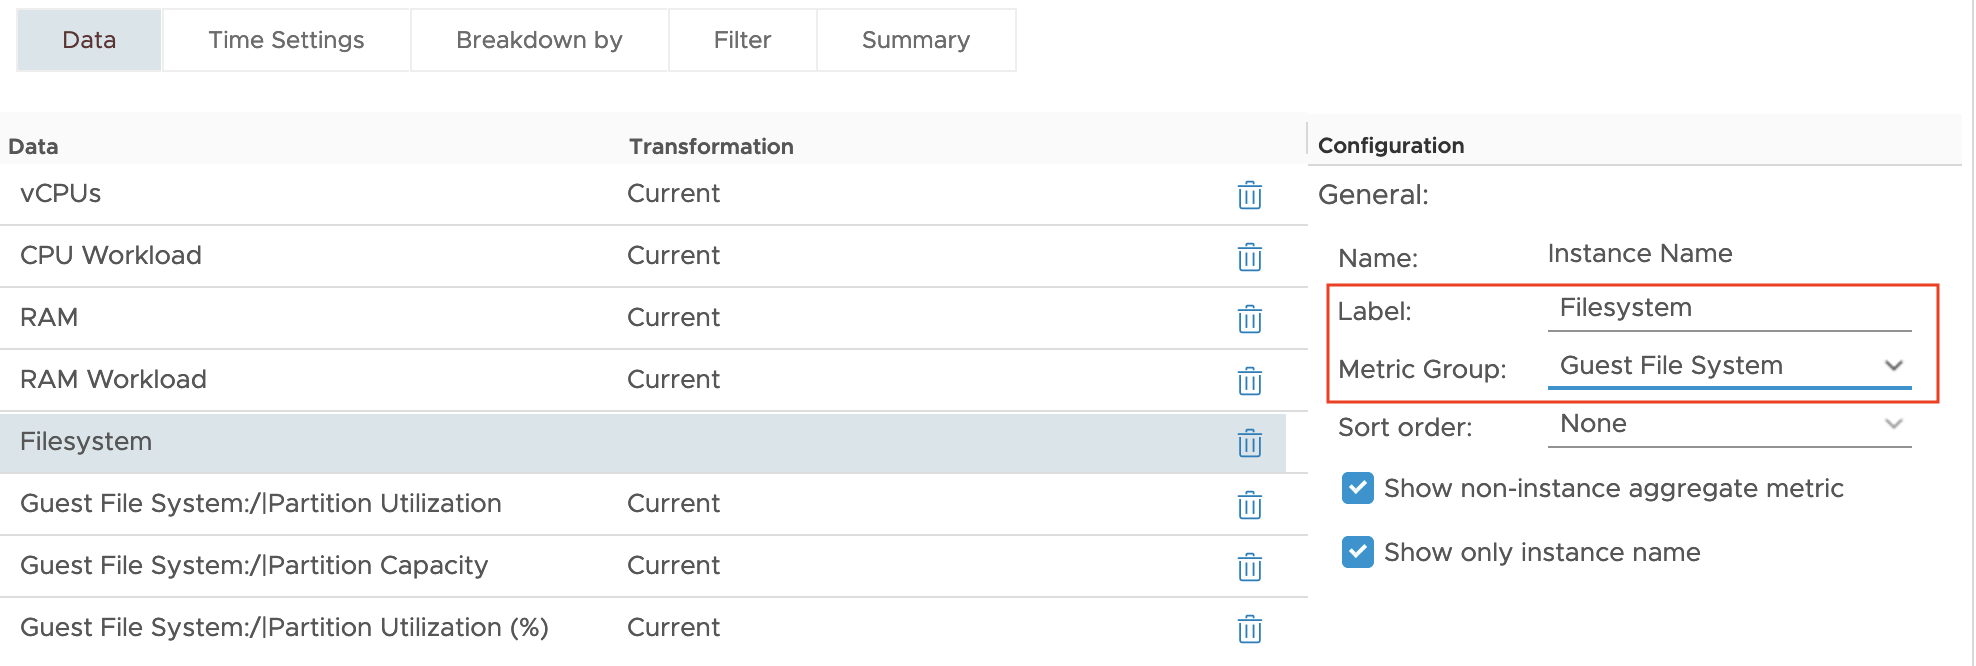
Task: Switch to the Time Settings tab
Action: coord(286,40)
